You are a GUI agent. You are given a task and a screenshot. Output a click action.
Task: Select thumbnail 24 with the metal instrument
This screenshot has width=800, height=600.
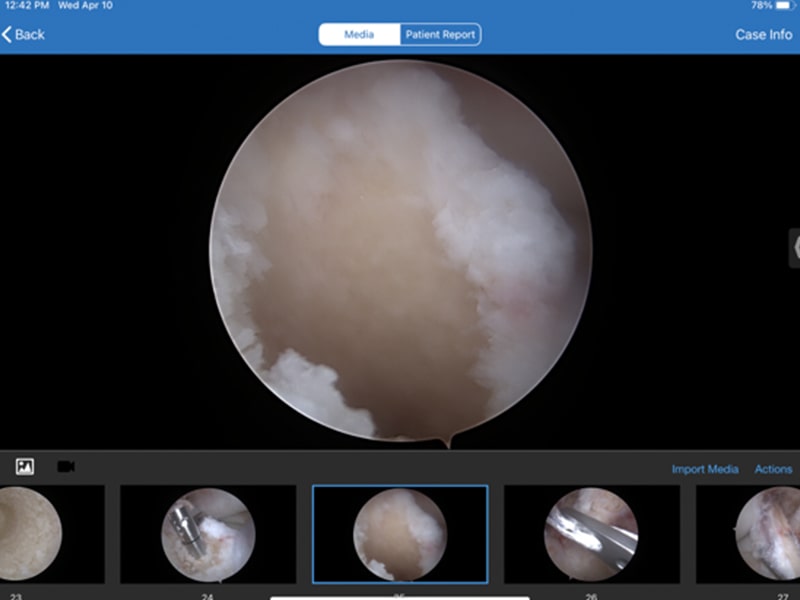click(208, 534)
